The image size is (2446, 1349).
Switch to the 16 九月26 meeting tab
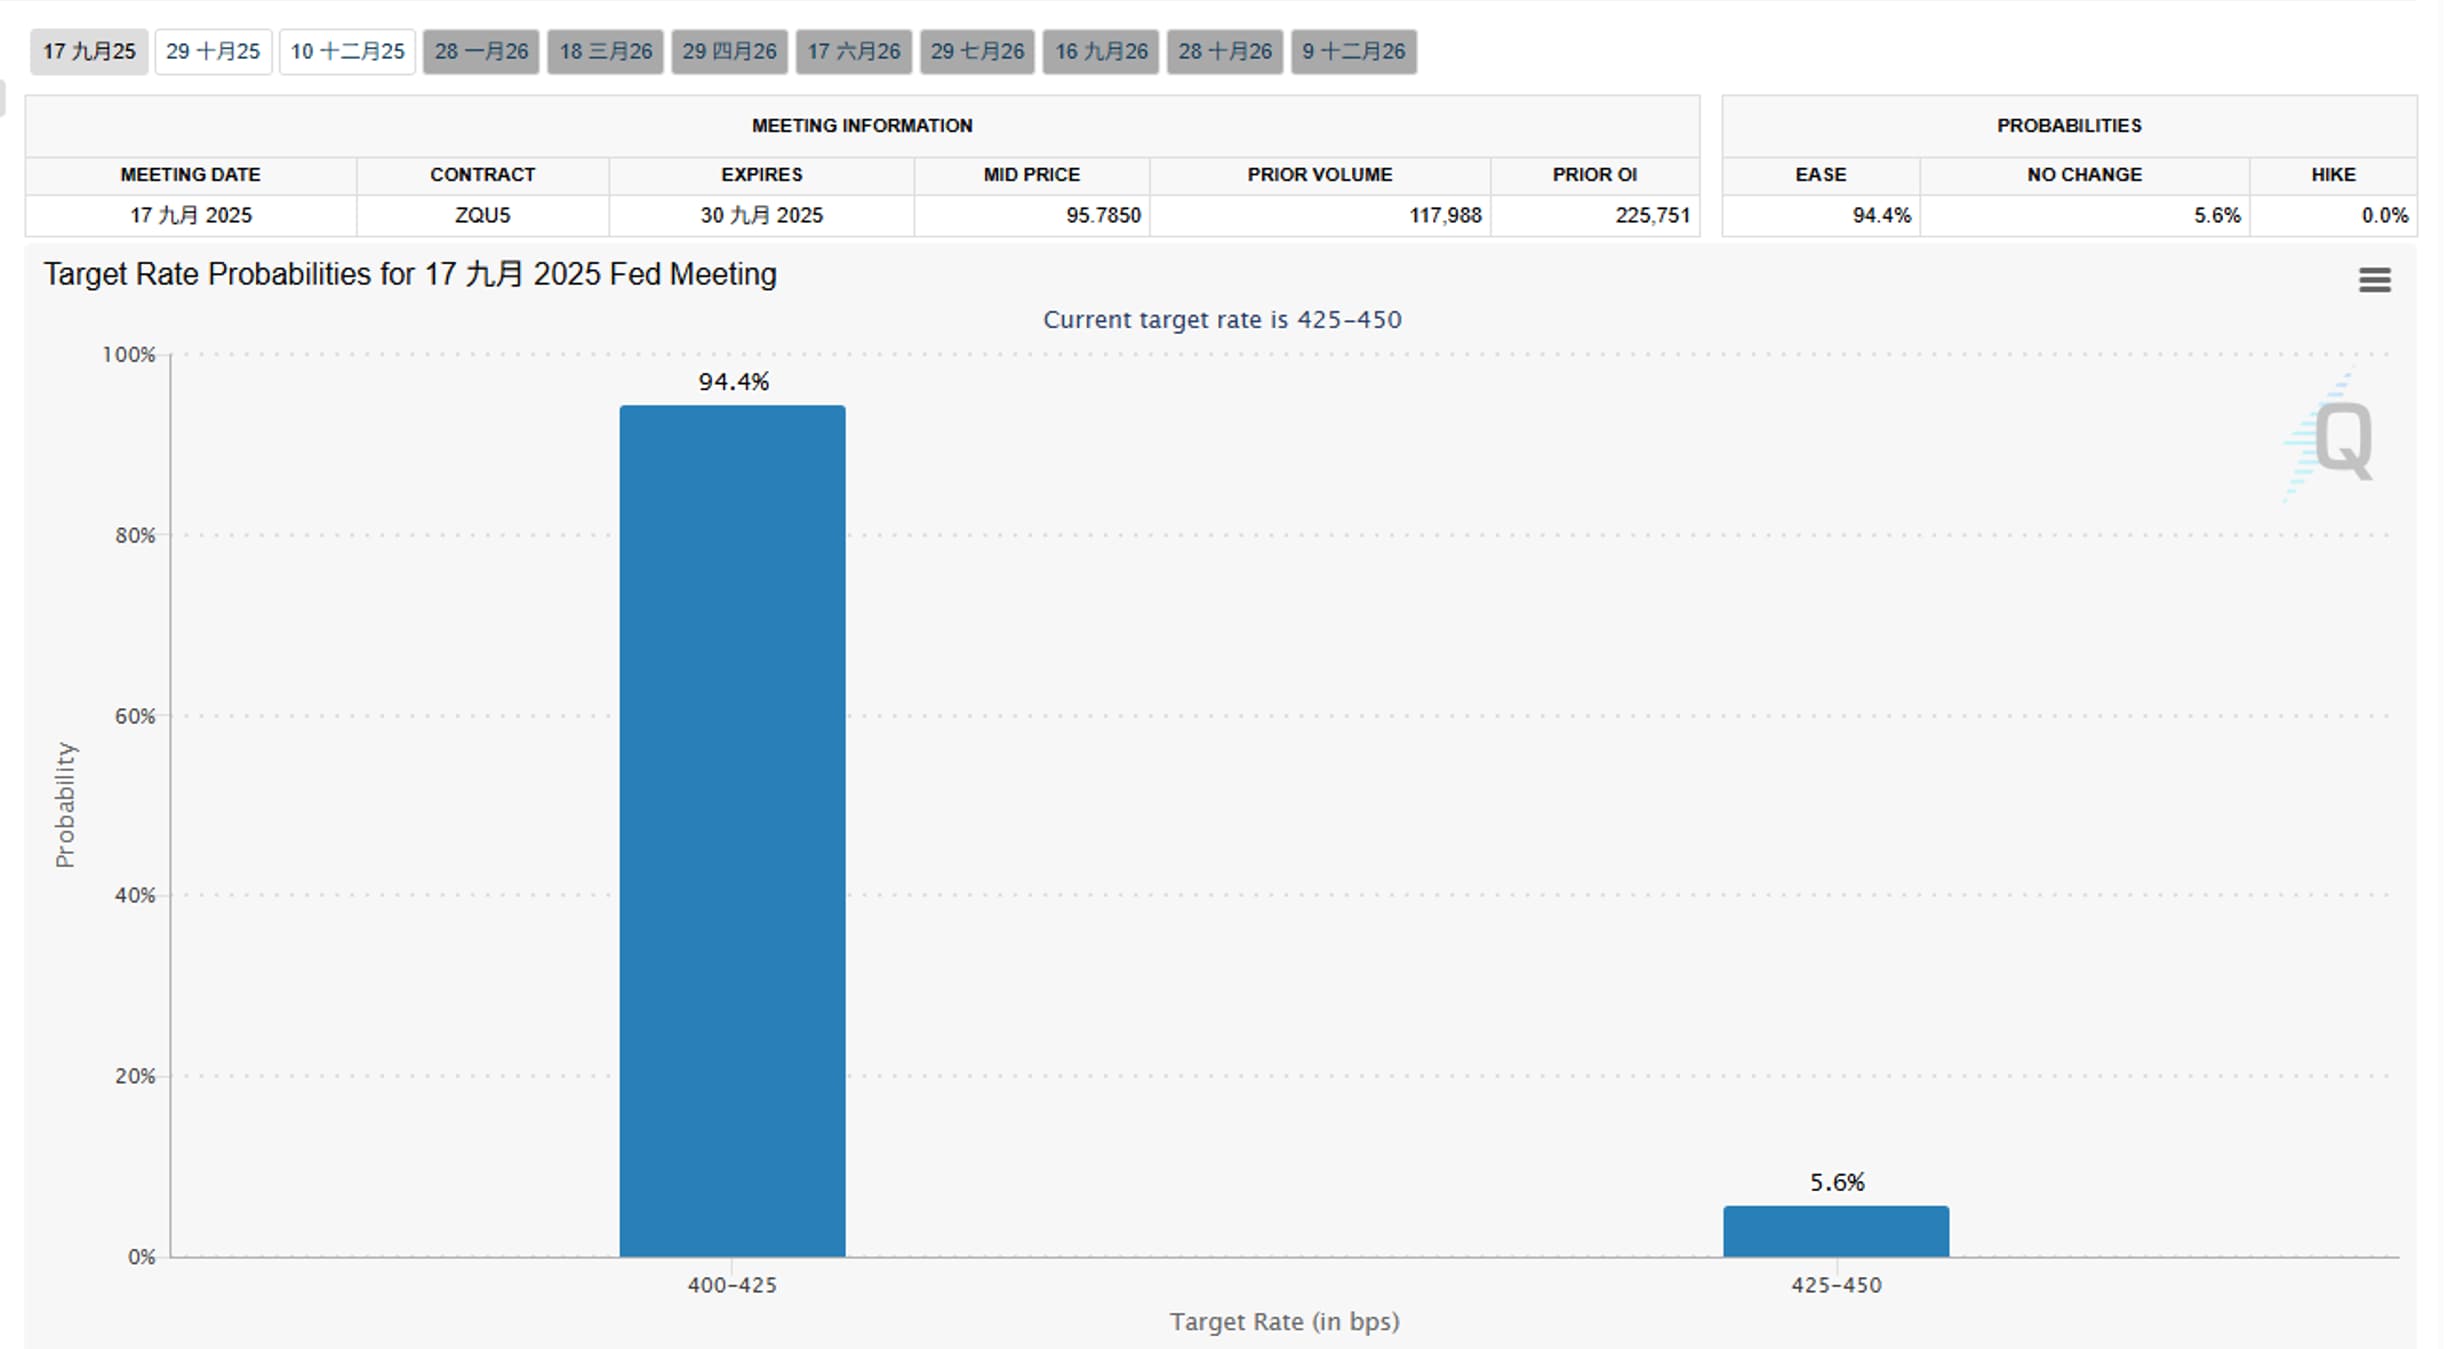(1101, 51)
